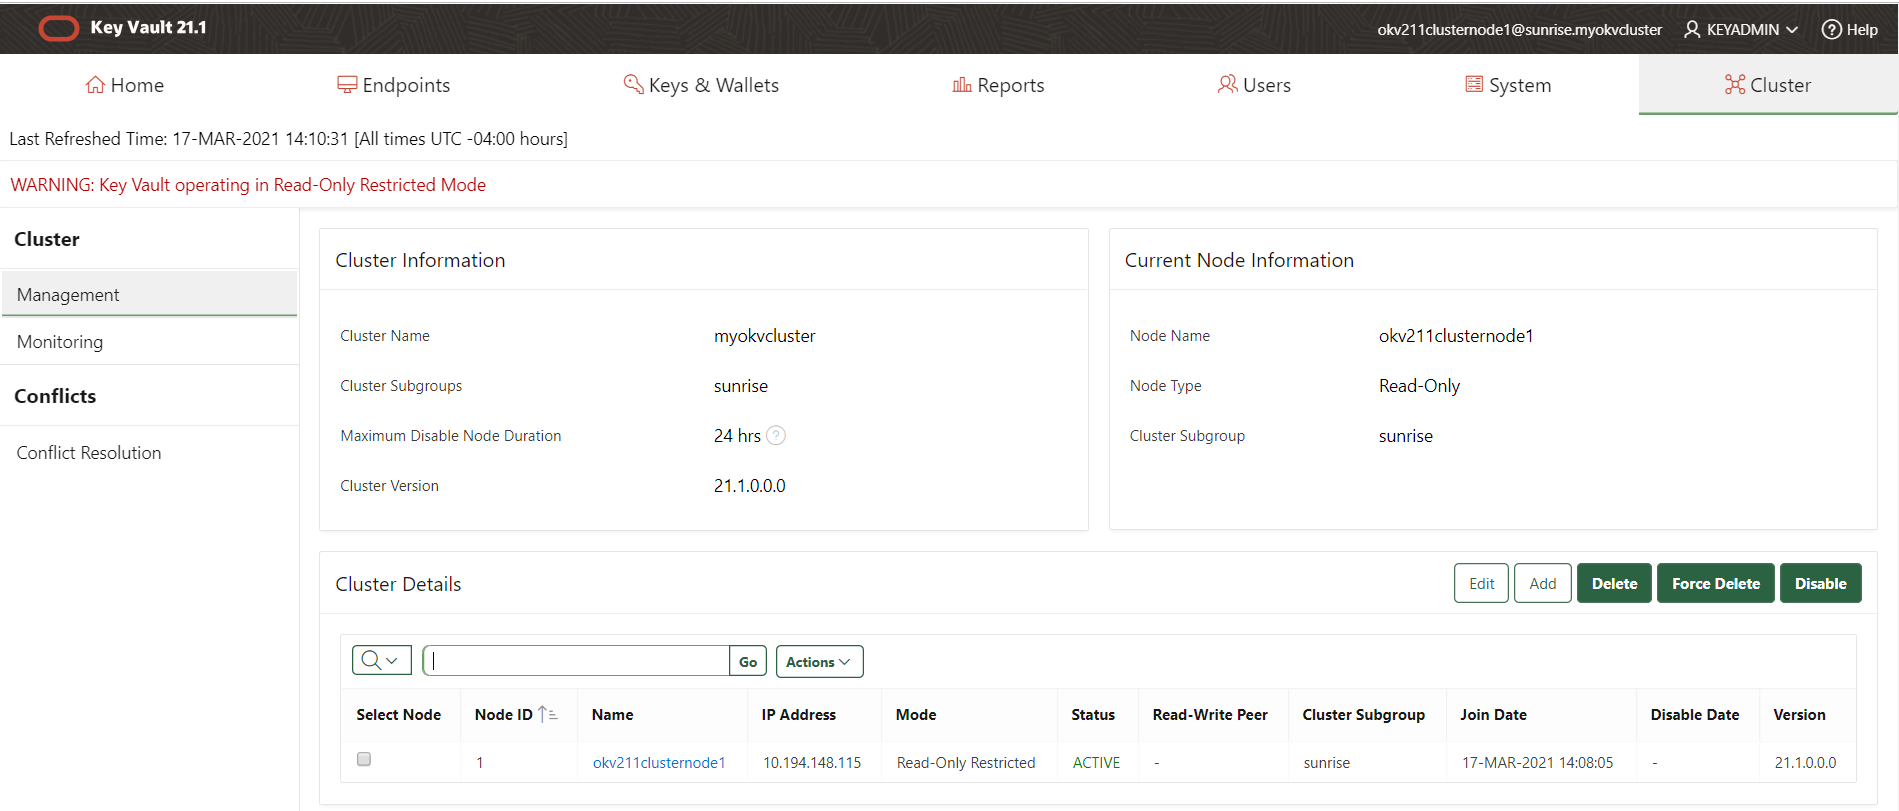Viewport: 1899px width, 811px height.
Task: Open the okv211clusternode1 node link
Action: click(659, 763)
